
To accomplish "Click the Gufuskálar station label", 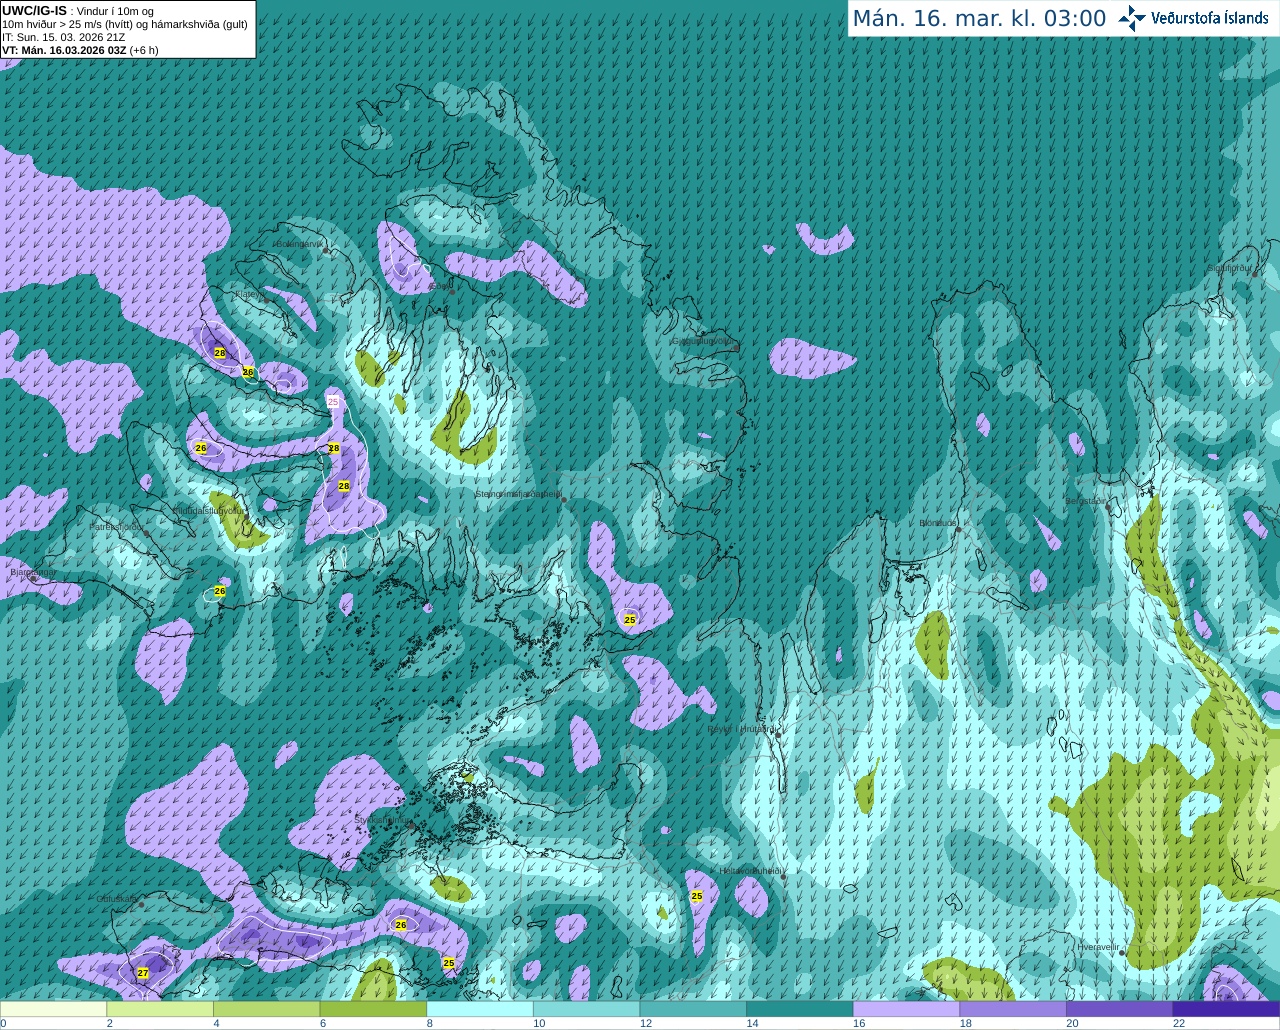I will tap(116, 899).
